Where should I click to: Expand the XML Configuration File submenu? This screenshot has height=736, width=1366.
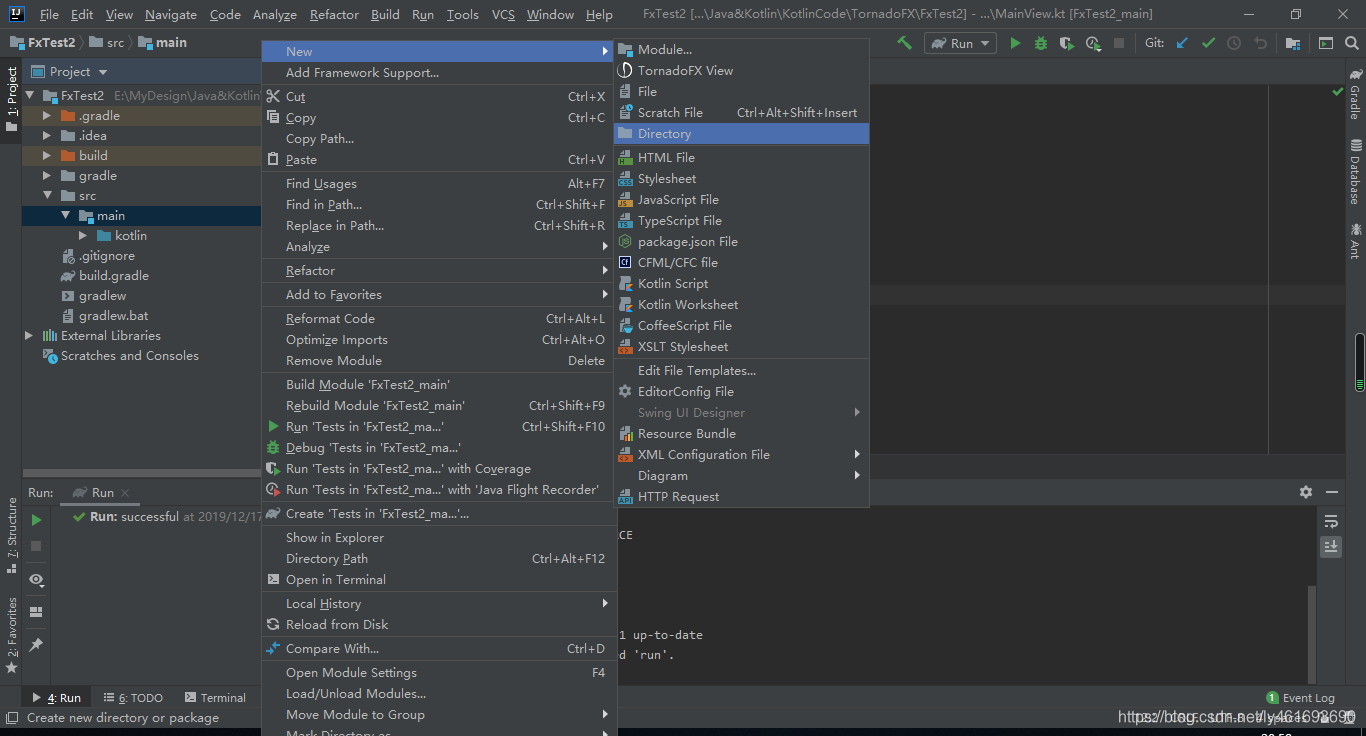(x=741, y=455)
